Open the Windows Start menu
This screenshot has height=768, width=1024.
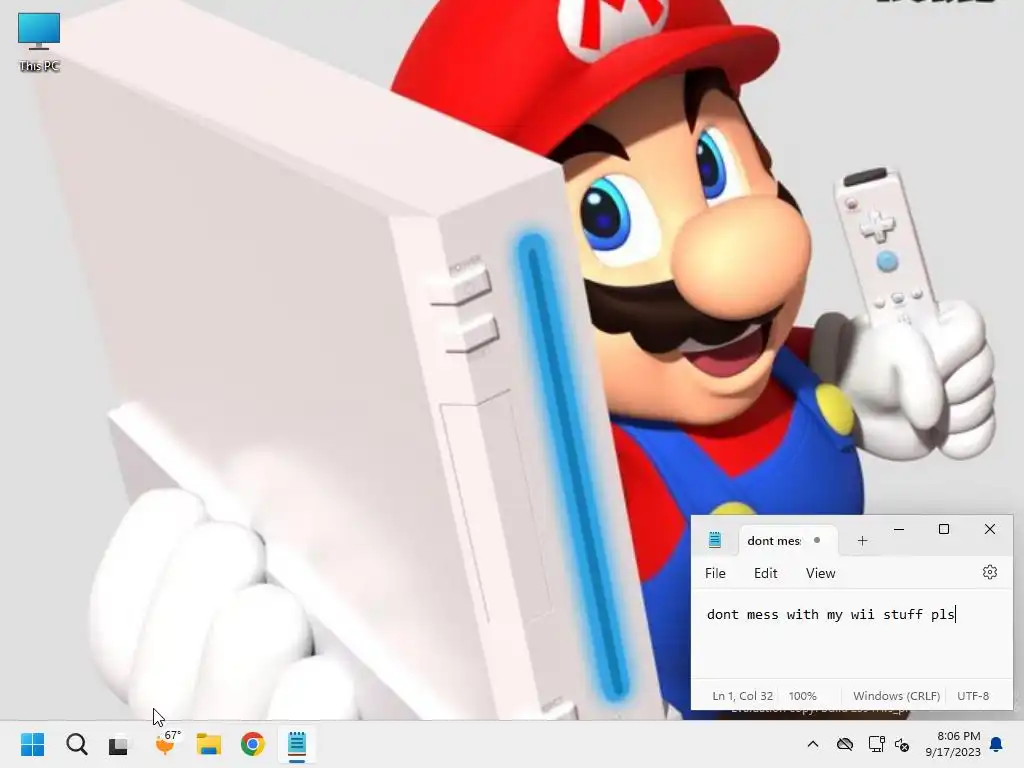click(x=33, y=744)
